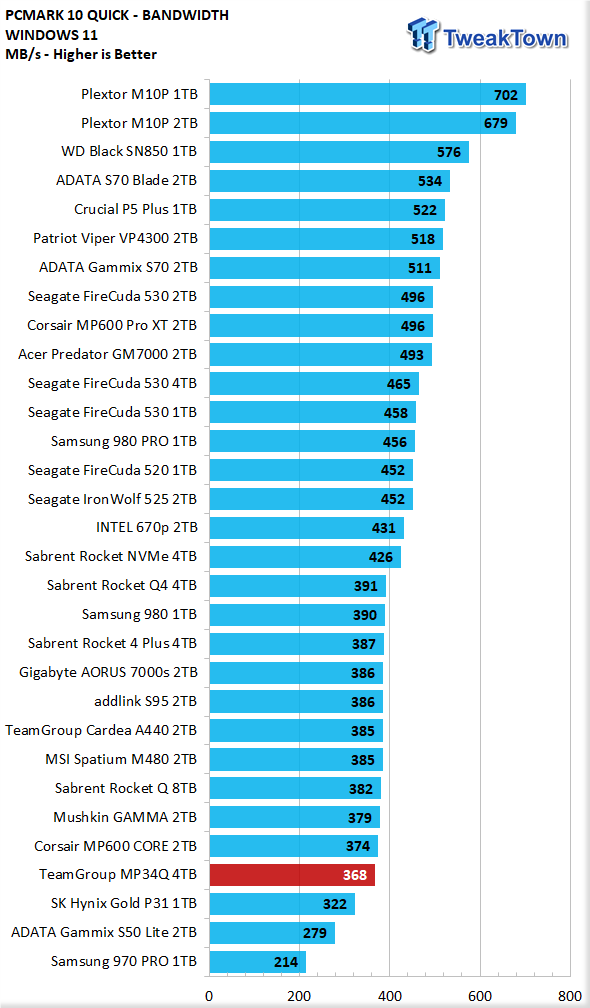The height and width of the screenshot is (1008, 590).
Task: Click the MB/s Higher is Better subtitle
Action: [x=81, y=55]
